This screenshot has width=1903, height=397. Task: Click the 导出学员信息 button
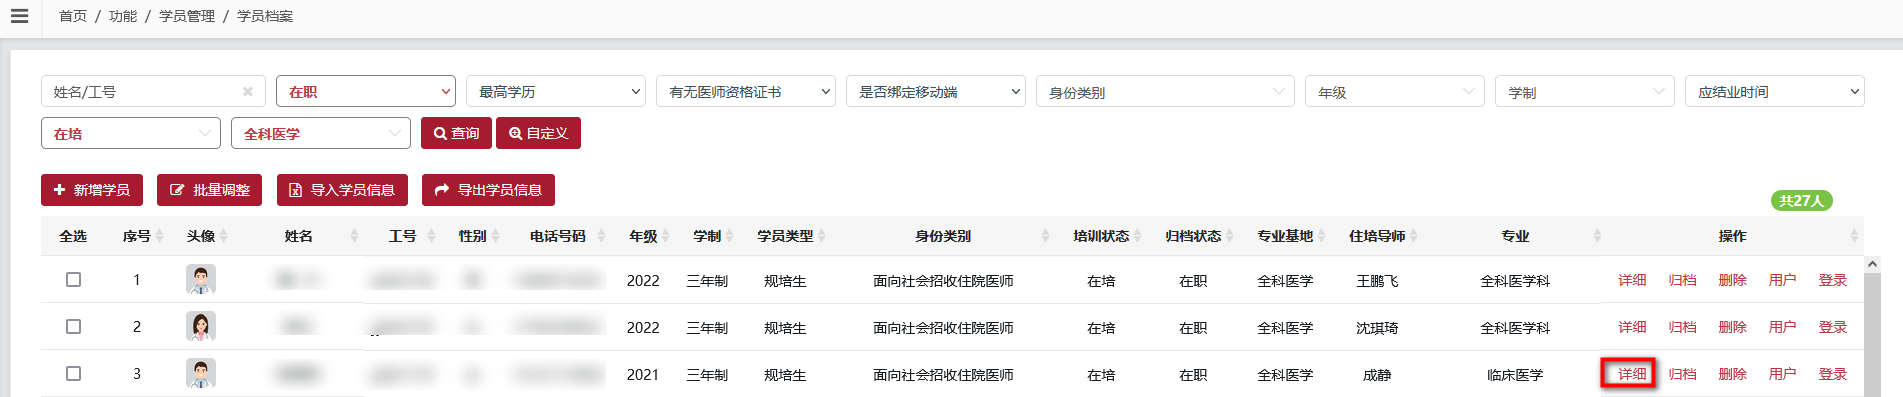(x=488, y=190)
